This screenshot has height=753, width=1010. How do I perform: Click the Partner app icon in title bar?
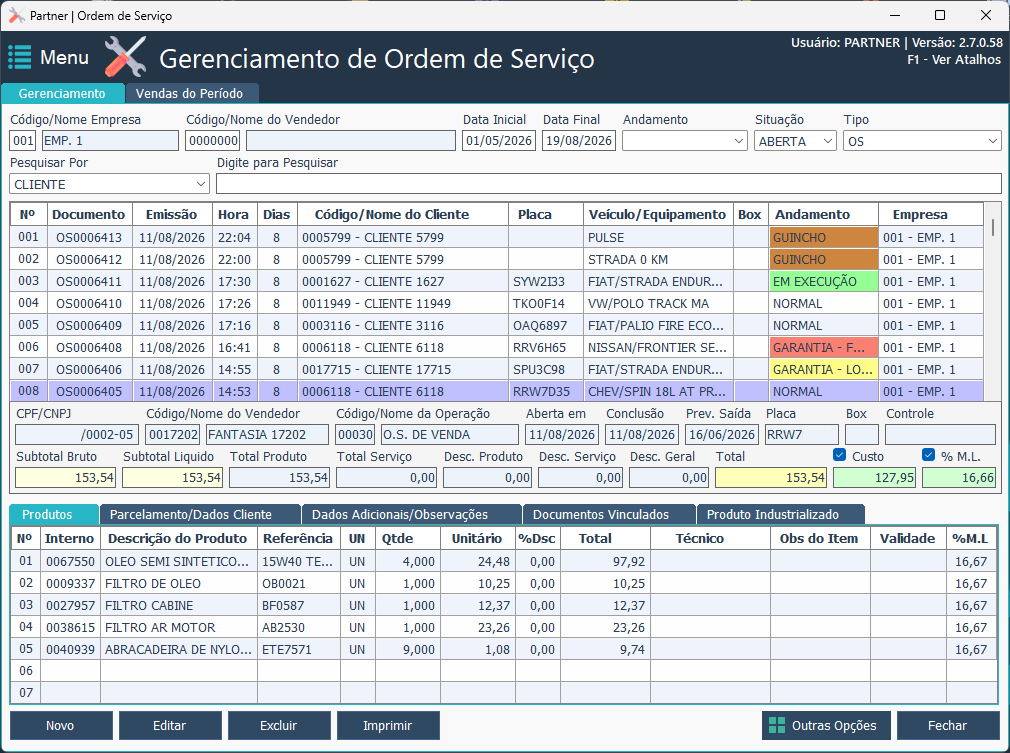pyautogui.click(x=17, y=15)
